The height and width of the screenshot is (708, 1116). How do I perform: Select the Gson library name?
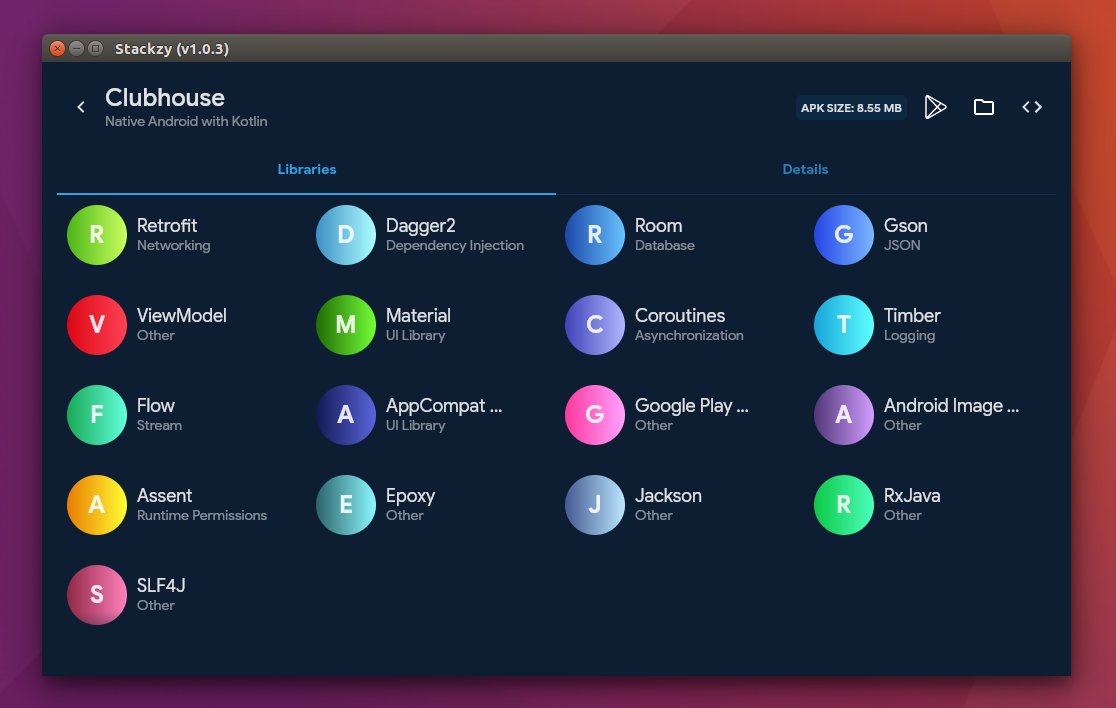coord(905,226)
